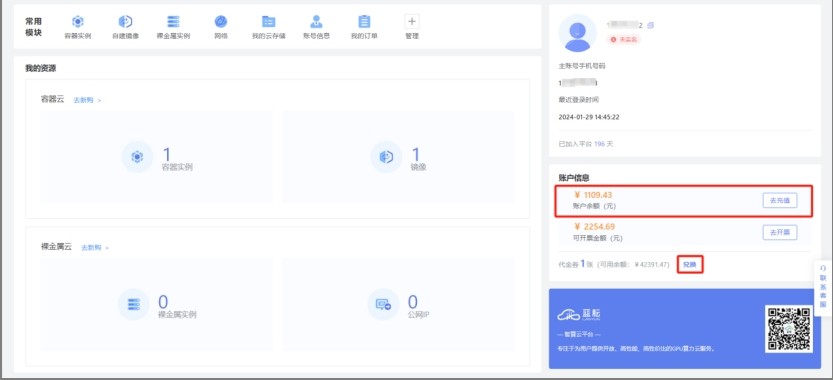Open the 容器实例 module icon
The height and width of the screenshot is (380, 833).
(x=78, y=22)
